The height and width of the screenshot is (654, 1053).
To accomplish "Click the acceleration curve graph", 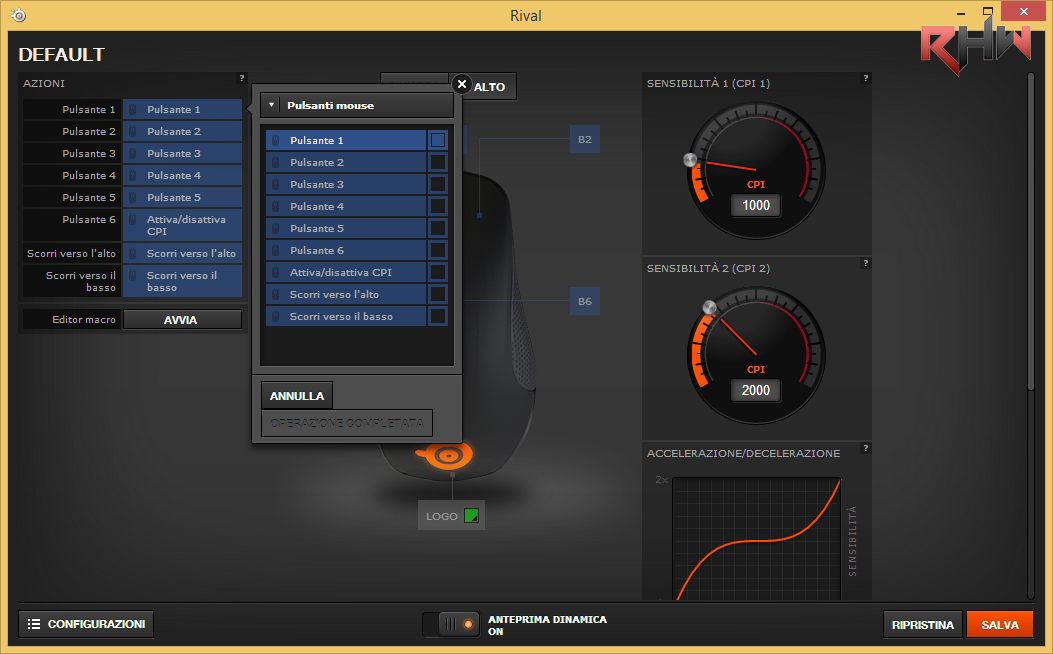I will [757, 539].
